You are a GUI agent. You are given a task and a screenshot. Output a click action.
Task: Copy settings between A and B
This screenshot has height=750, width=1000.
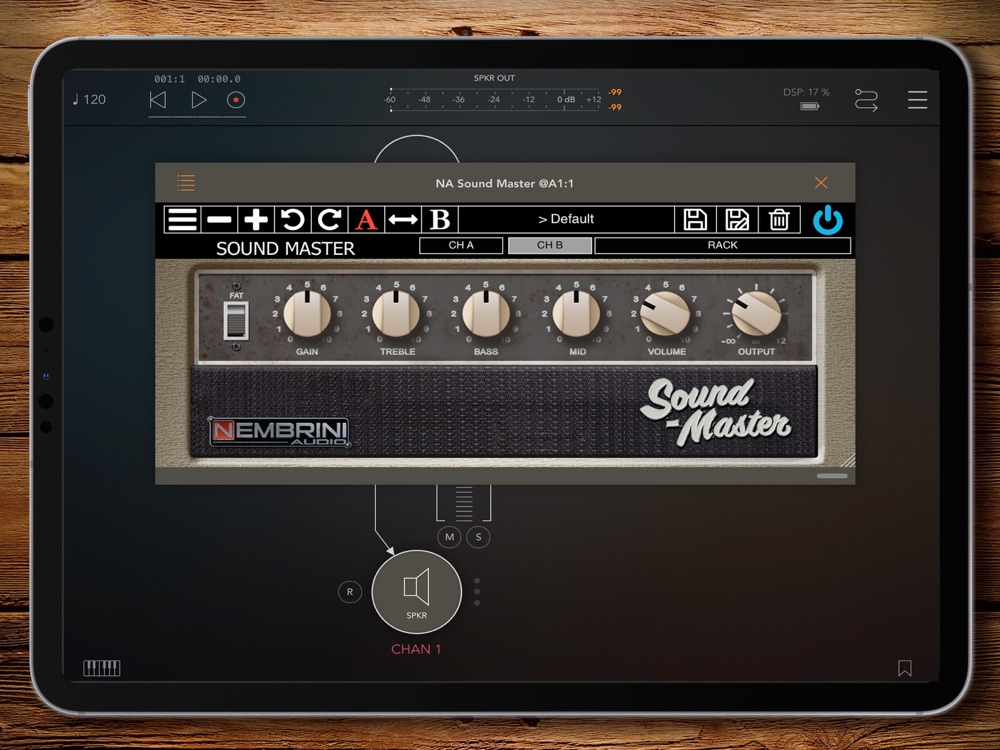tap(403, 219)
